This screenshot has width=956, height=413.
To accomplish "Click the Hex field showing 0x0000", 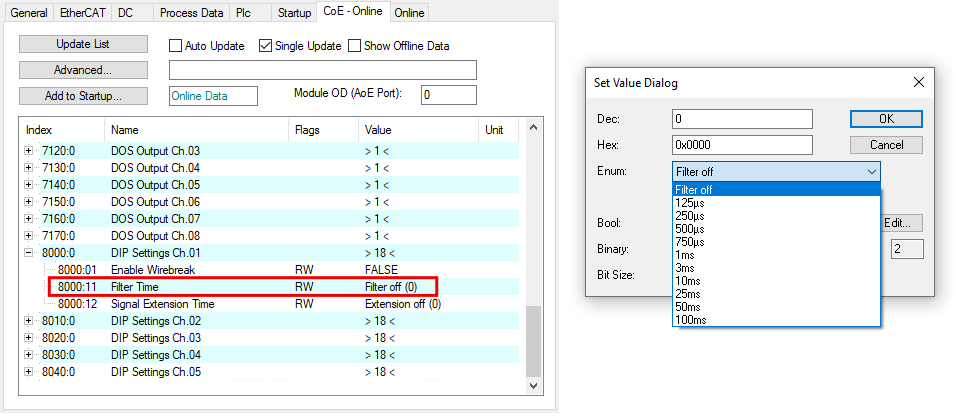I will point(743,145).
